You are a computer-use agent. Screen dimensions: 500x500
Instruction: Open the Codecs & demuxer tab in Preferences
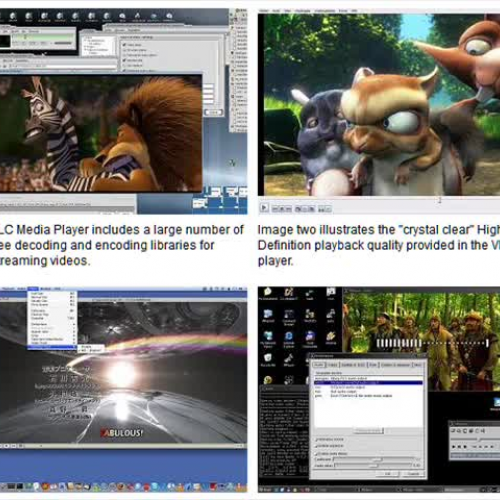pyautogui.click(x=396, y=365)
